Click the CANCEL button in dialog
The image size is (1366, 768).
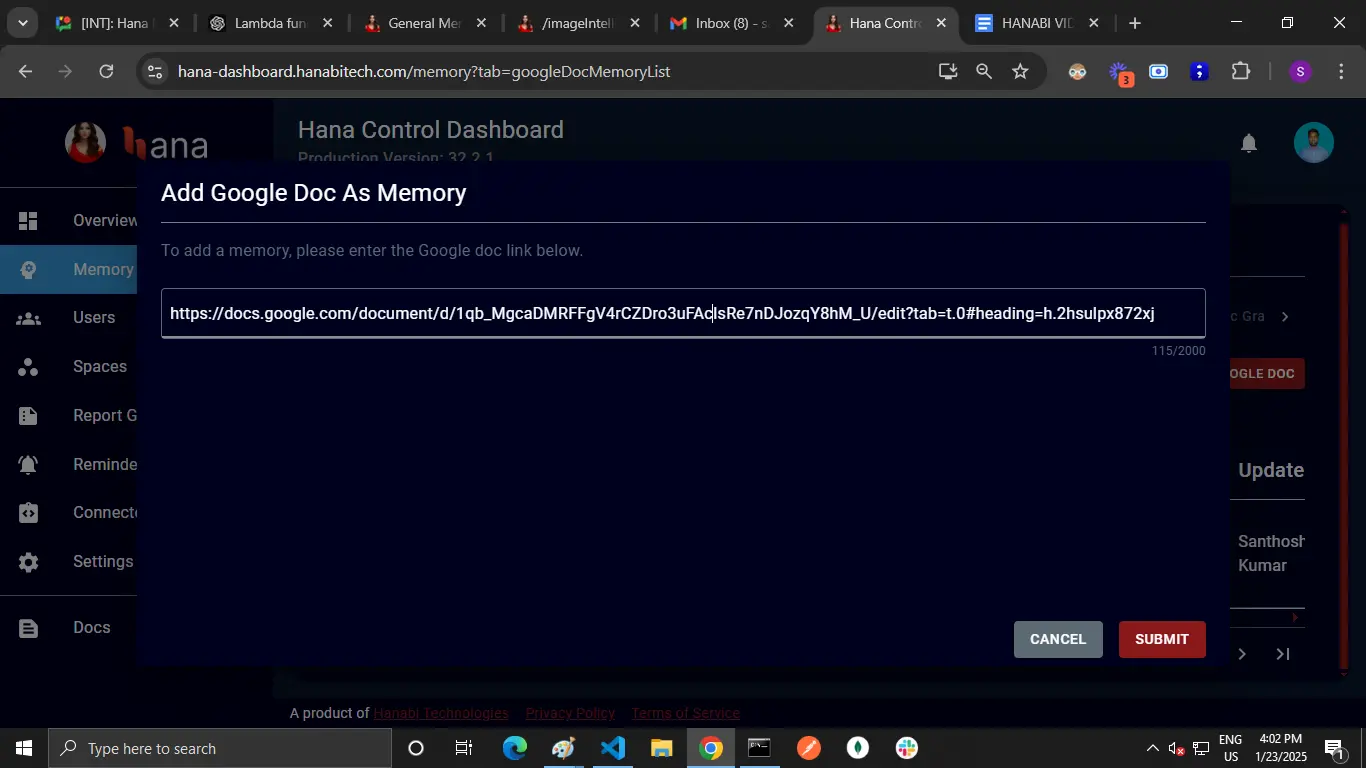pyautogui.click(x=1058, y=639)
